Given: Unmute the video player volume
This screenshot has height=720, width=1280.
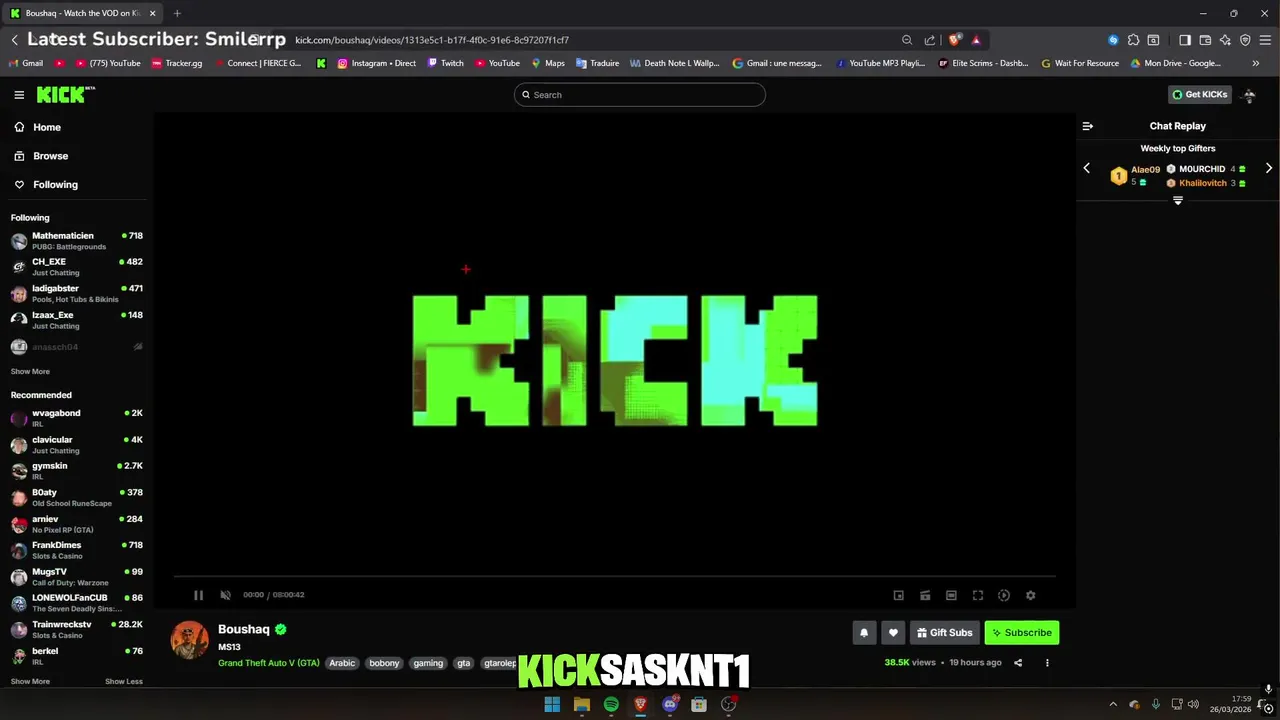Looking at the screenshot, I should tap(225, 595).
